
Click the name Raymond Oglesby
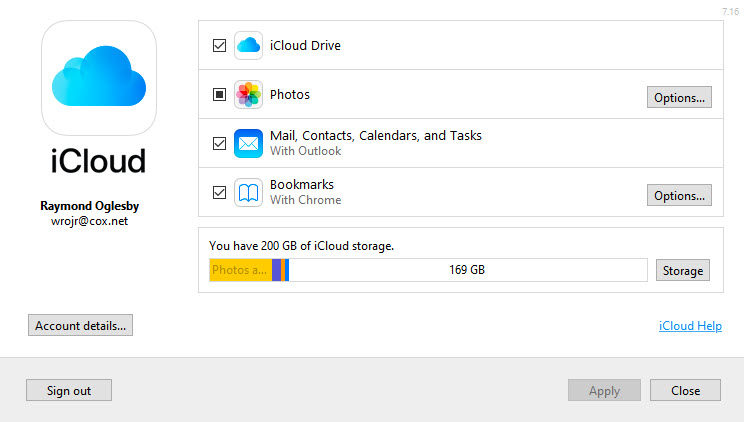tap(90, 206)
